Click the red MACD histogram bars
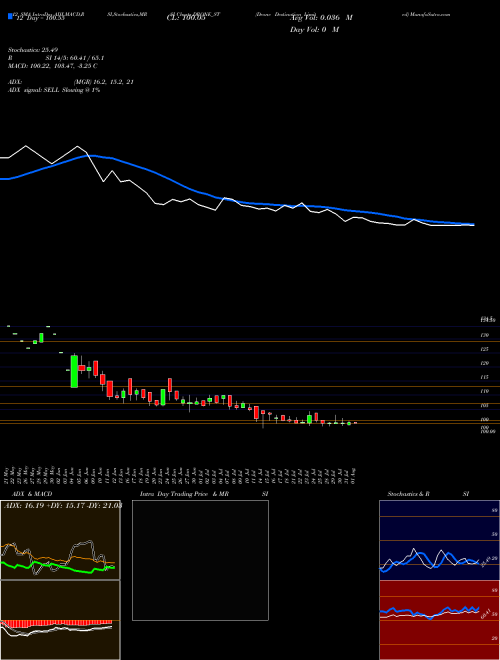Viewport: 500px width, 660px height. pos(57,623)
